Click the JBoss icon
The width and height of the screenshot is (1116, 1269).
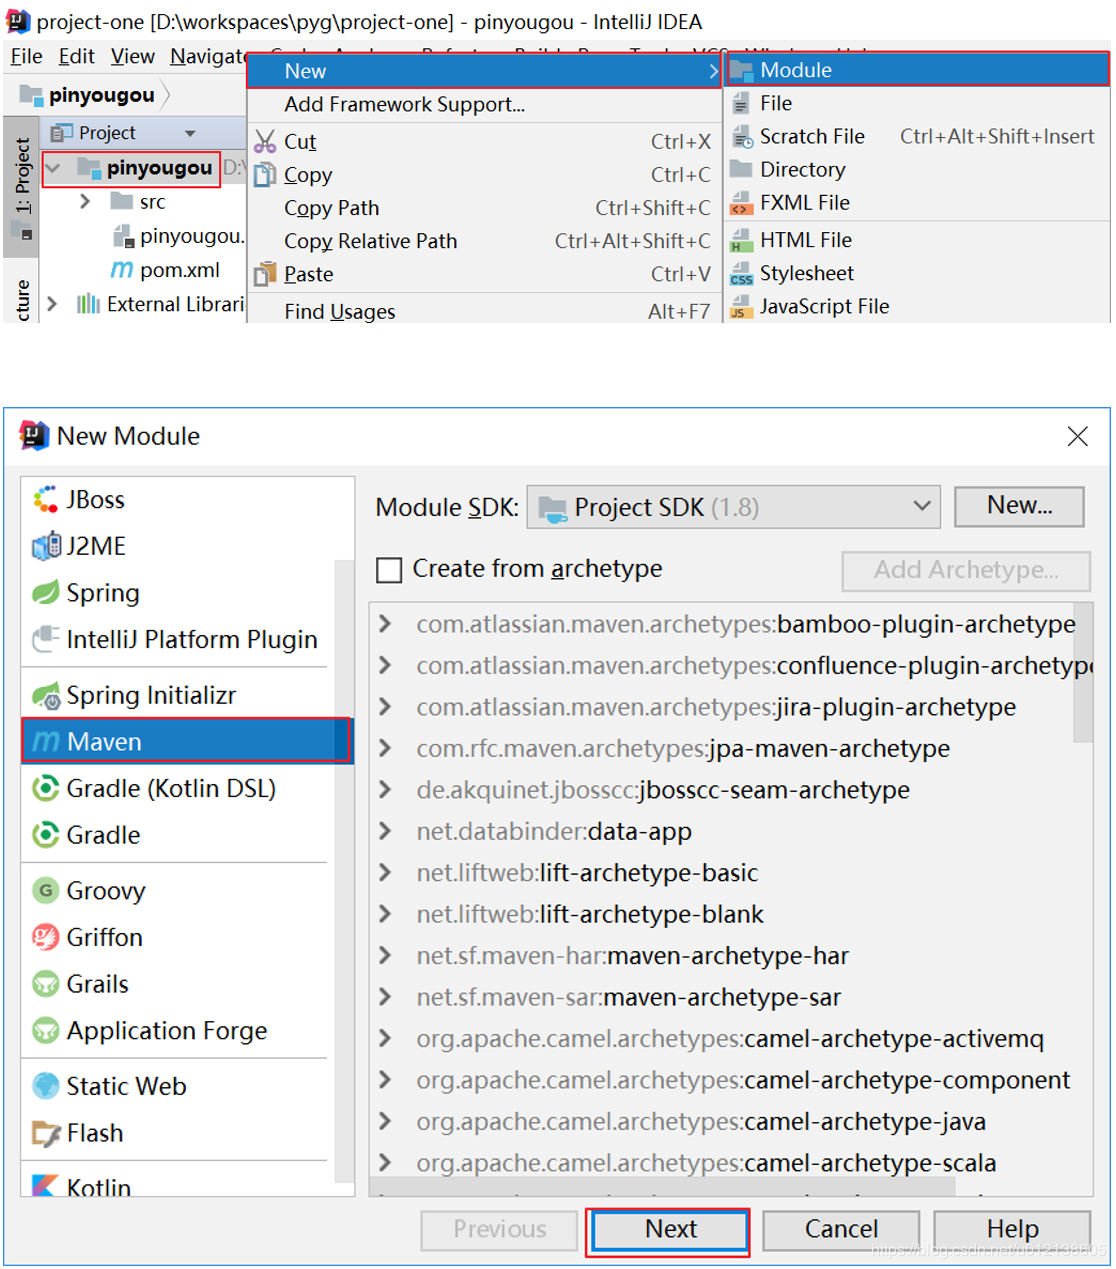pos(46,500)
